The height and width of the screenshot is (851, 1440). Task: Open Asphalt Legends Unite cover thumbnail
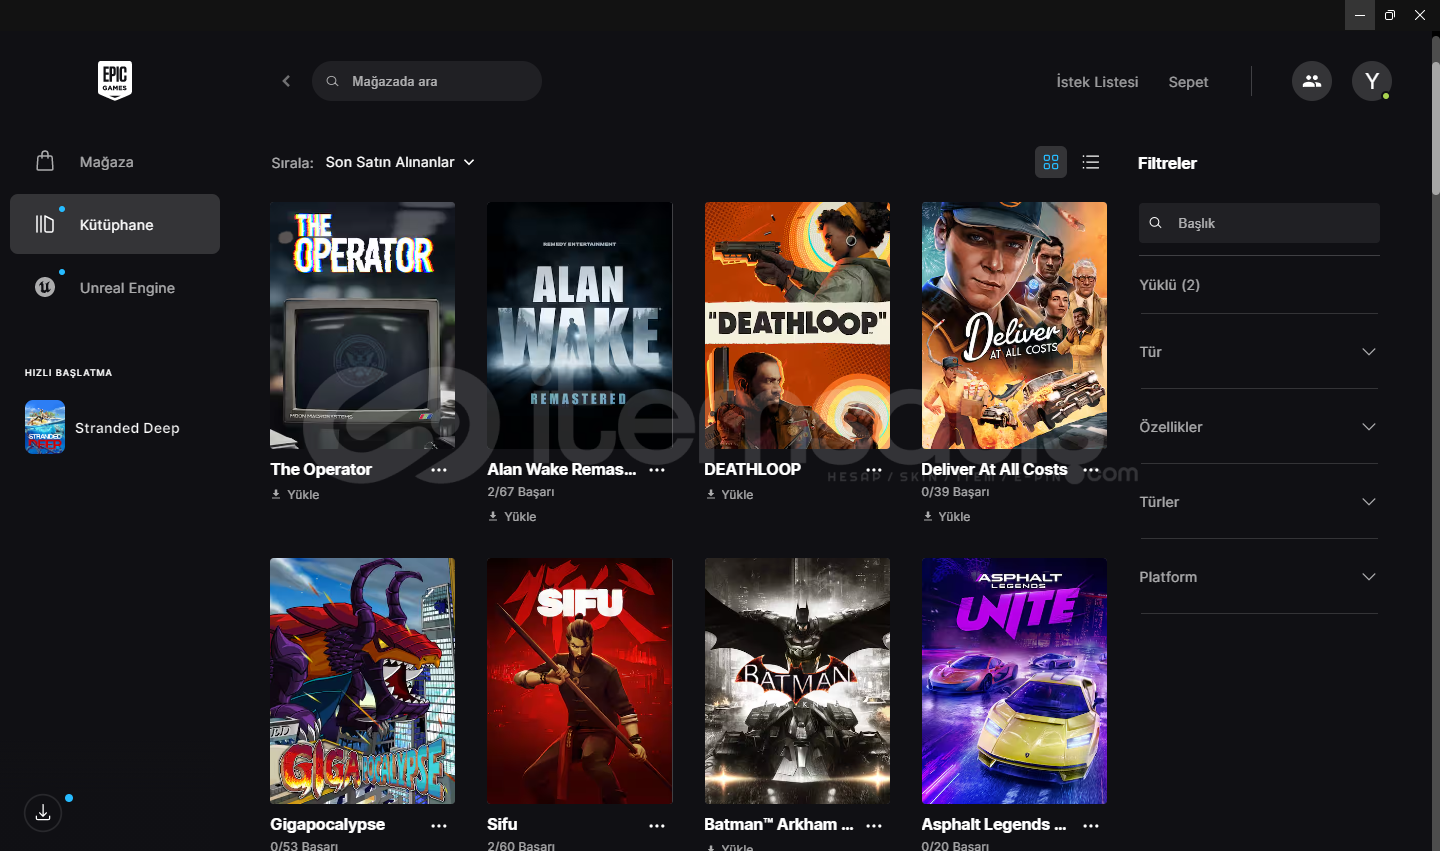1014,681
